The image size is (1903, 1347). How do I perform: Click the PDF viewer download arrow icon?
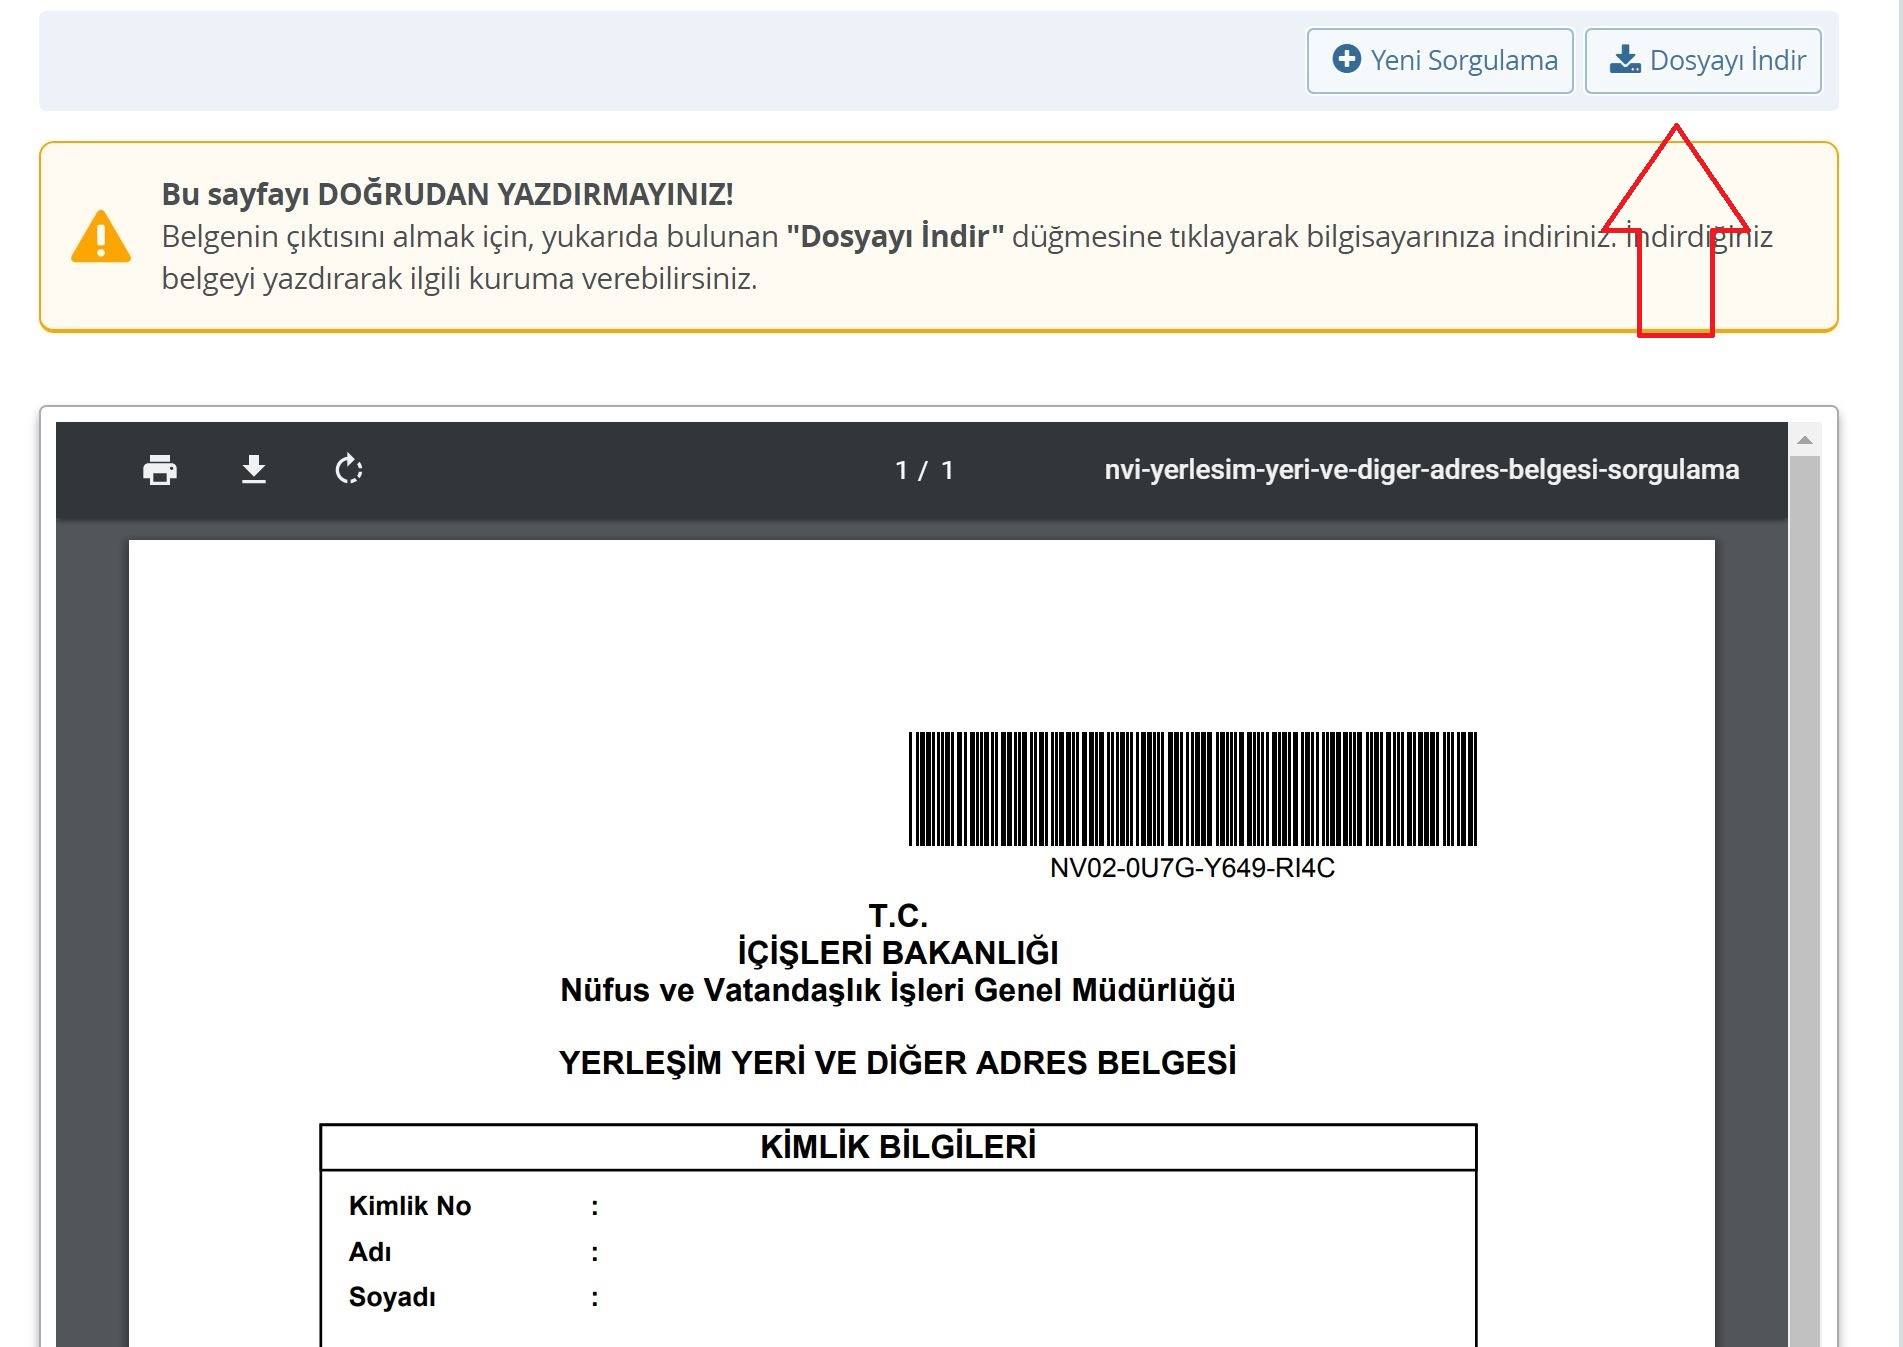click(254, 469)
